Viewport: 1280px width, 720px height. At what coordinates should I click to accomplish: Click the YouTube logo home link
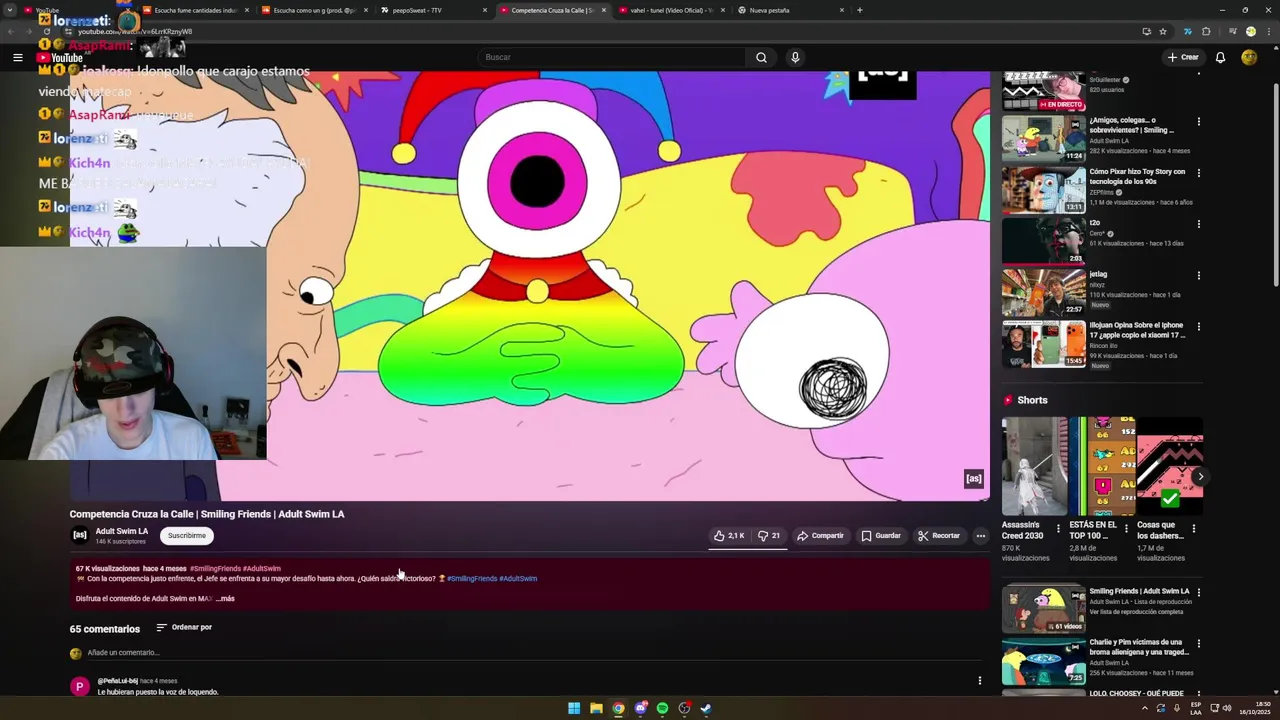(x=60, y=57)
